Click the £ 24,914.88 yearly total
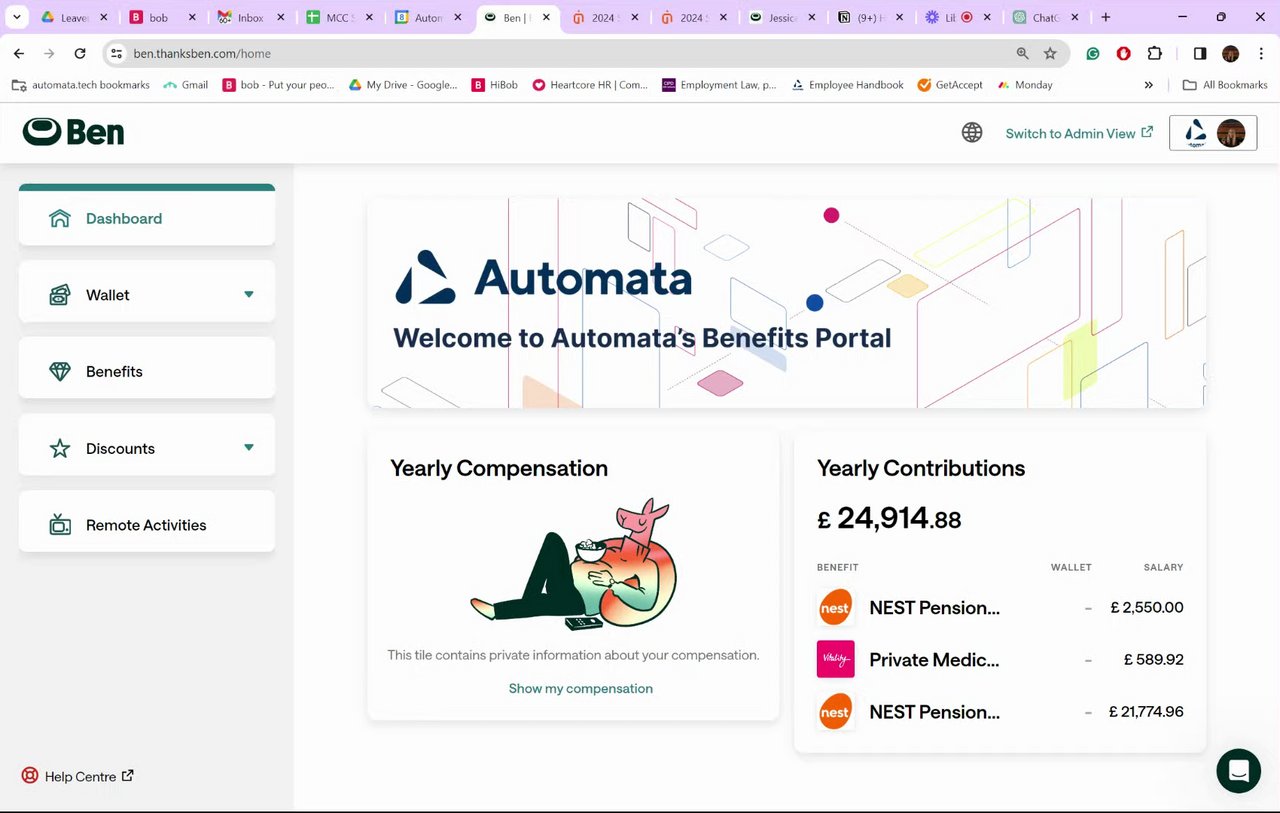This screenshot has width=1280, height=813. coord(889,518)
